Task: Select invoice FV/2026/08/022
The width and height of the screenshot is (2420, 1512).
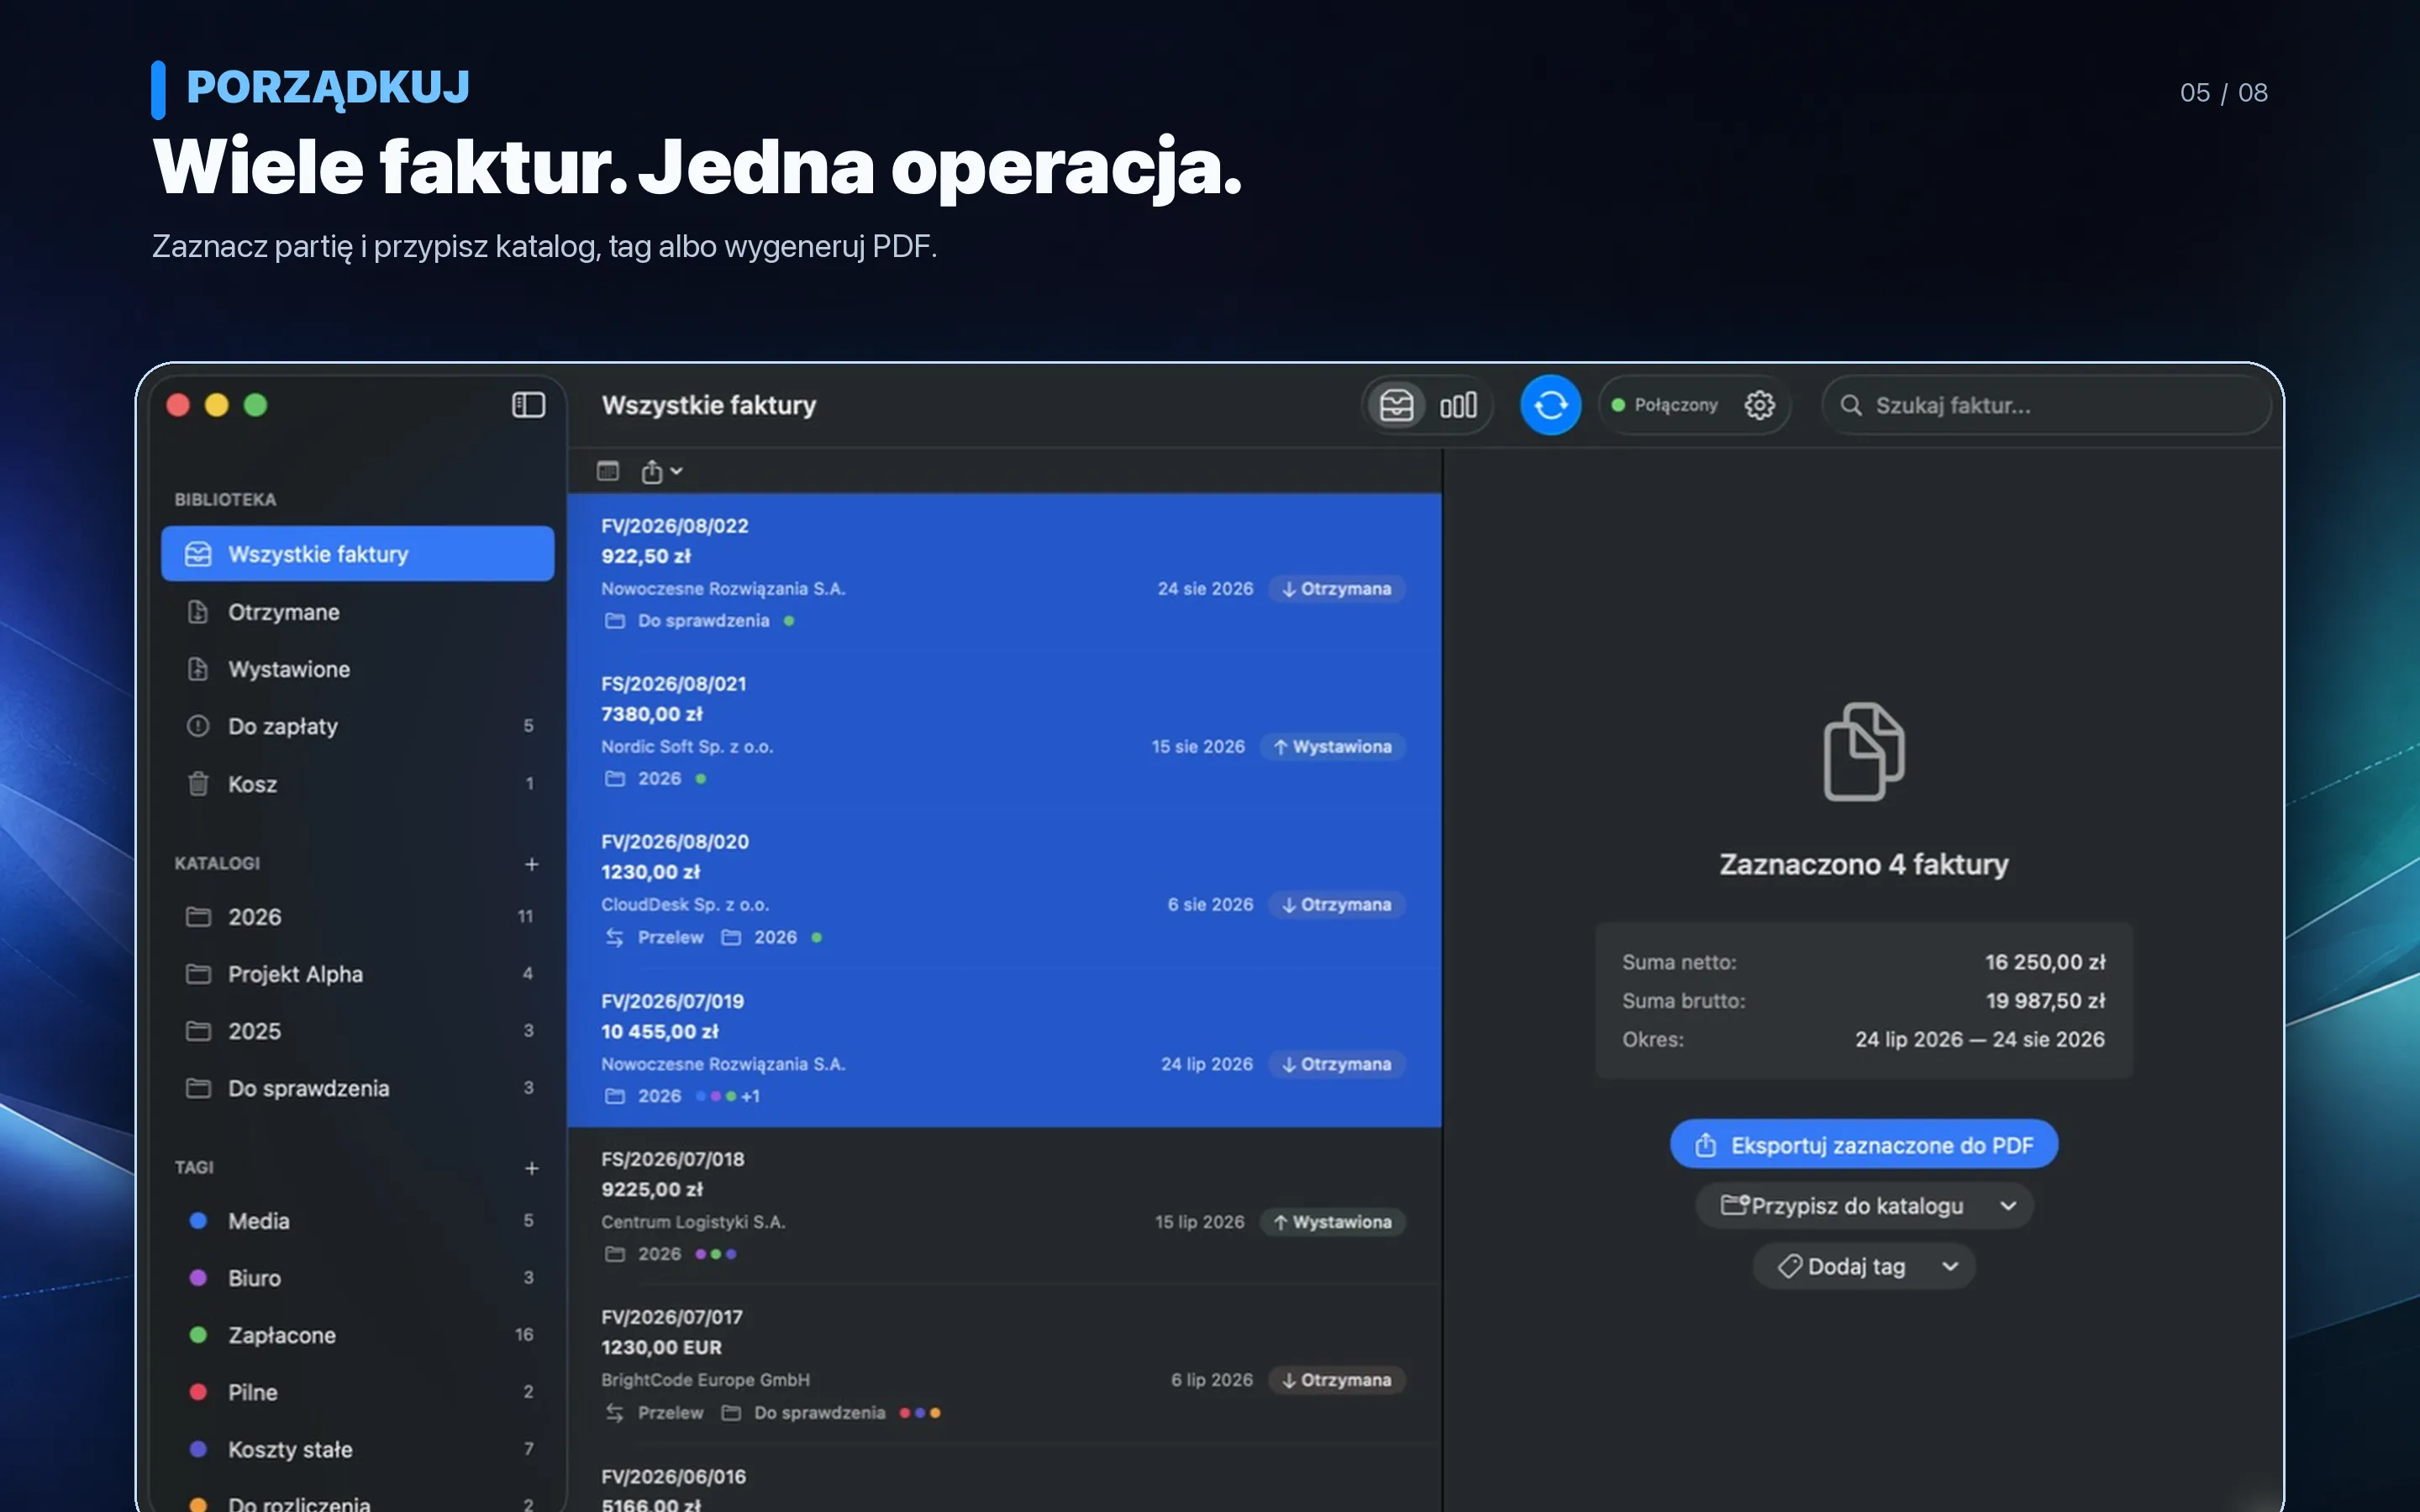Action: tap(1004, 572)
